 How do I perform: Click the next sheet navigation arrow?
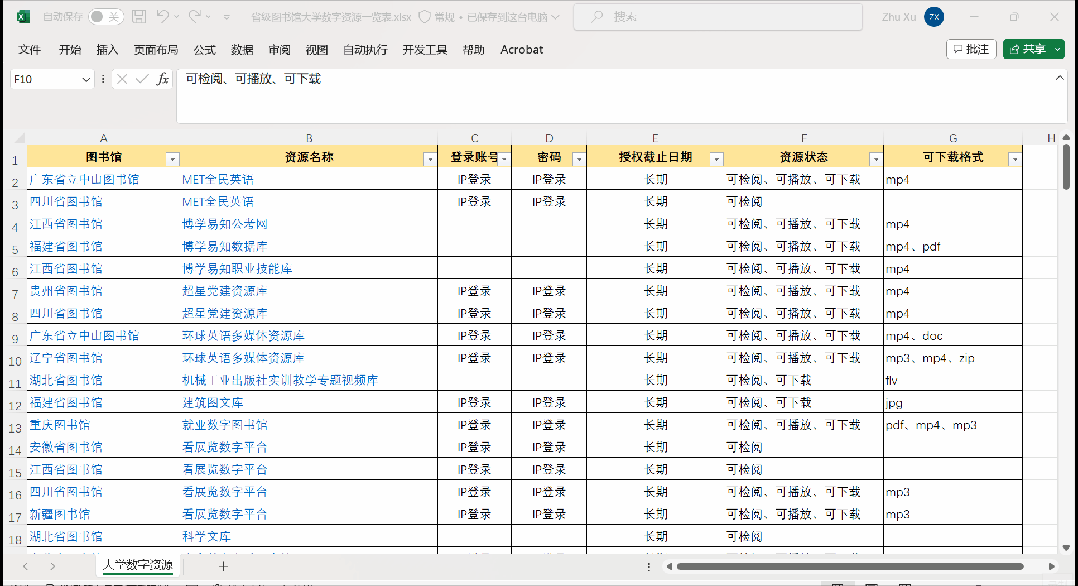click(x=53, y=566)
